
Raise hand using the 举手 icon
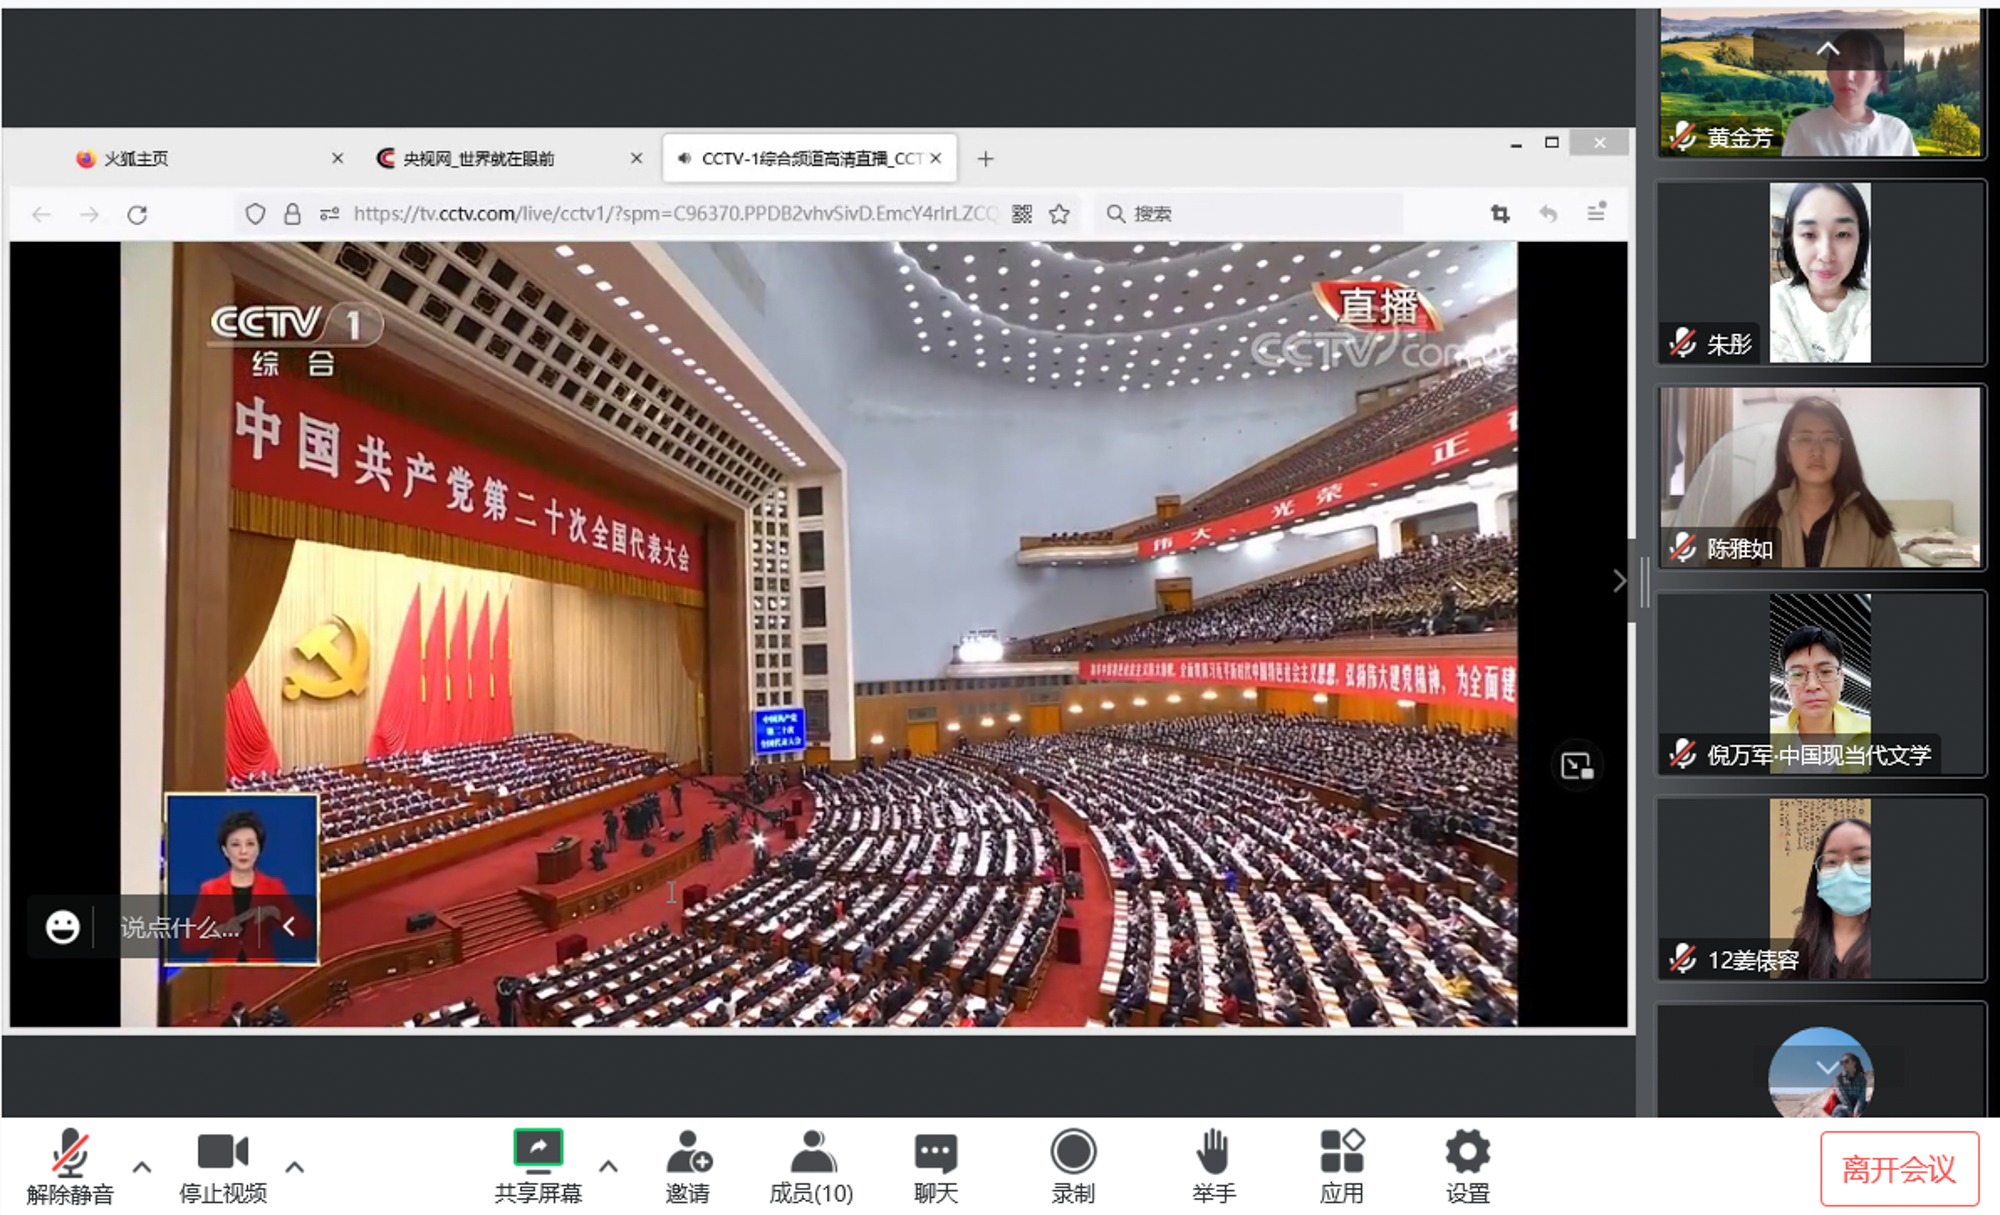click(1212, 1153)
